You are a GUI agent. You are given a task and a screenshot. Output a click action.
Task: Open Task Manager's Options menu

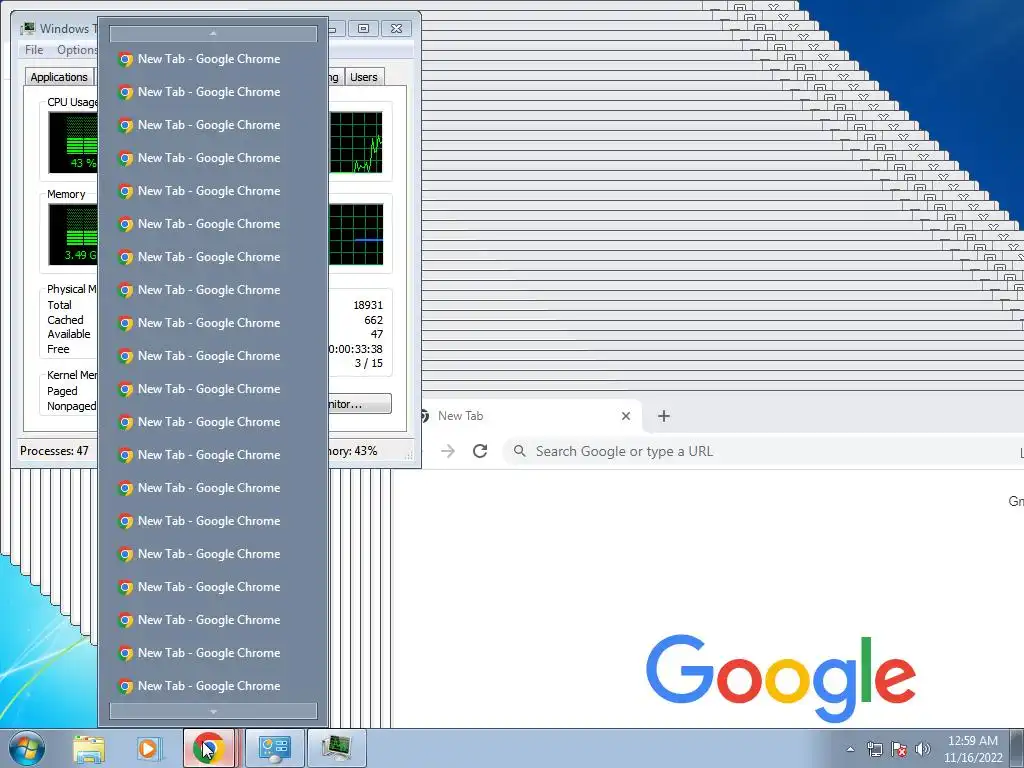coord(76,50)
